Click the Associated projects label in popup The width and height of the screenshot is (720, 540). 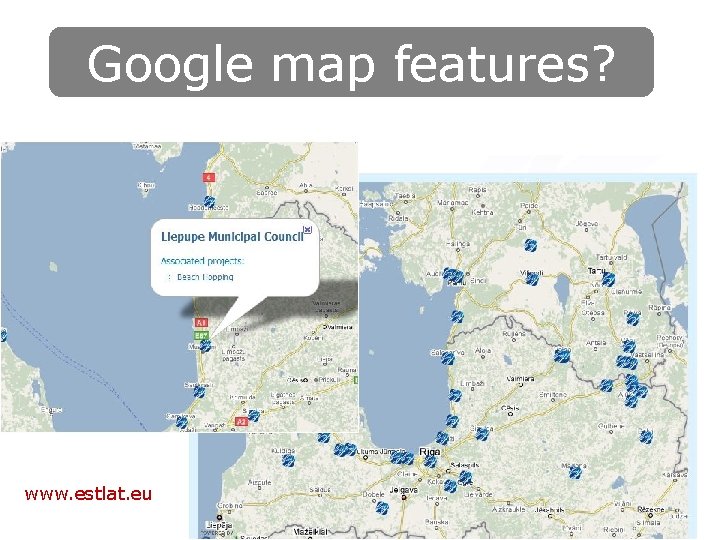202,261
